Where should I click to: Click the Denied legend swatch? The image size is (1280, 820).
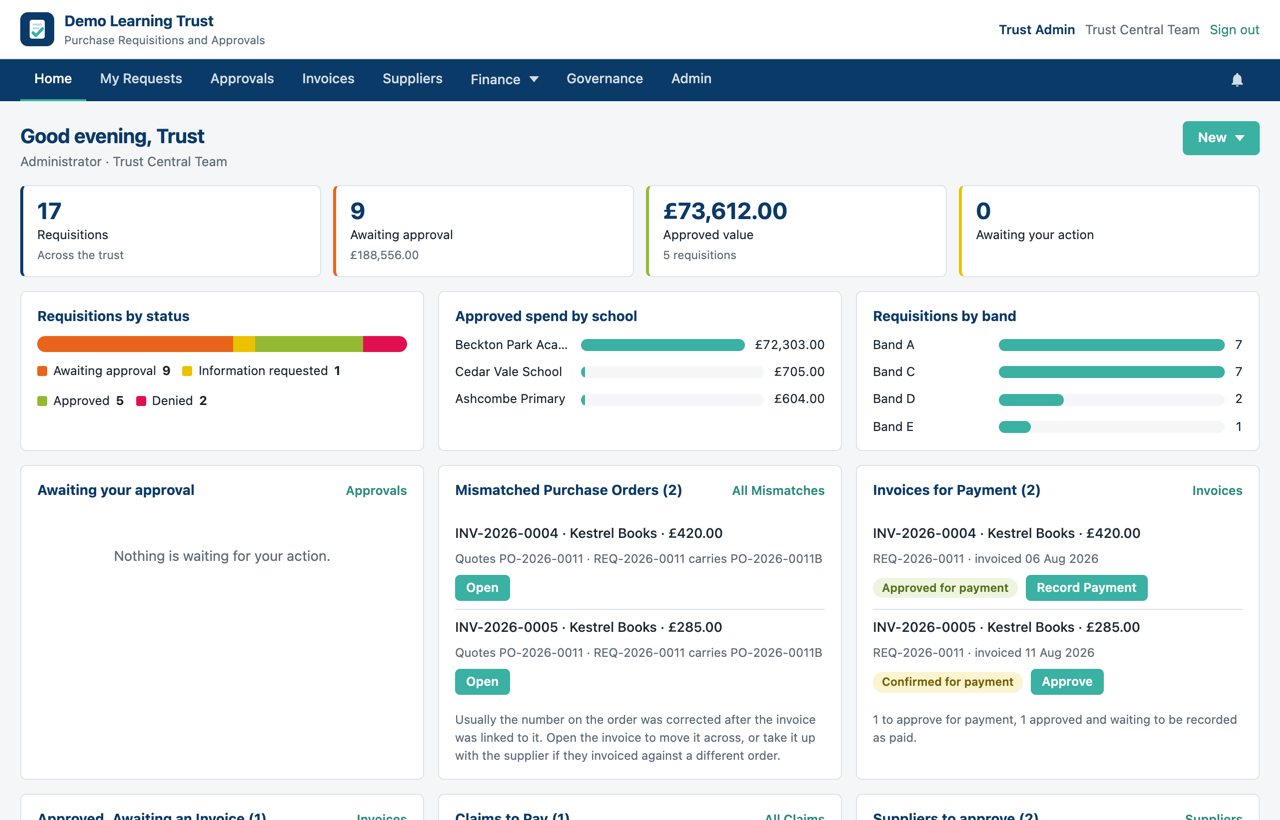(x=141, y=401)
